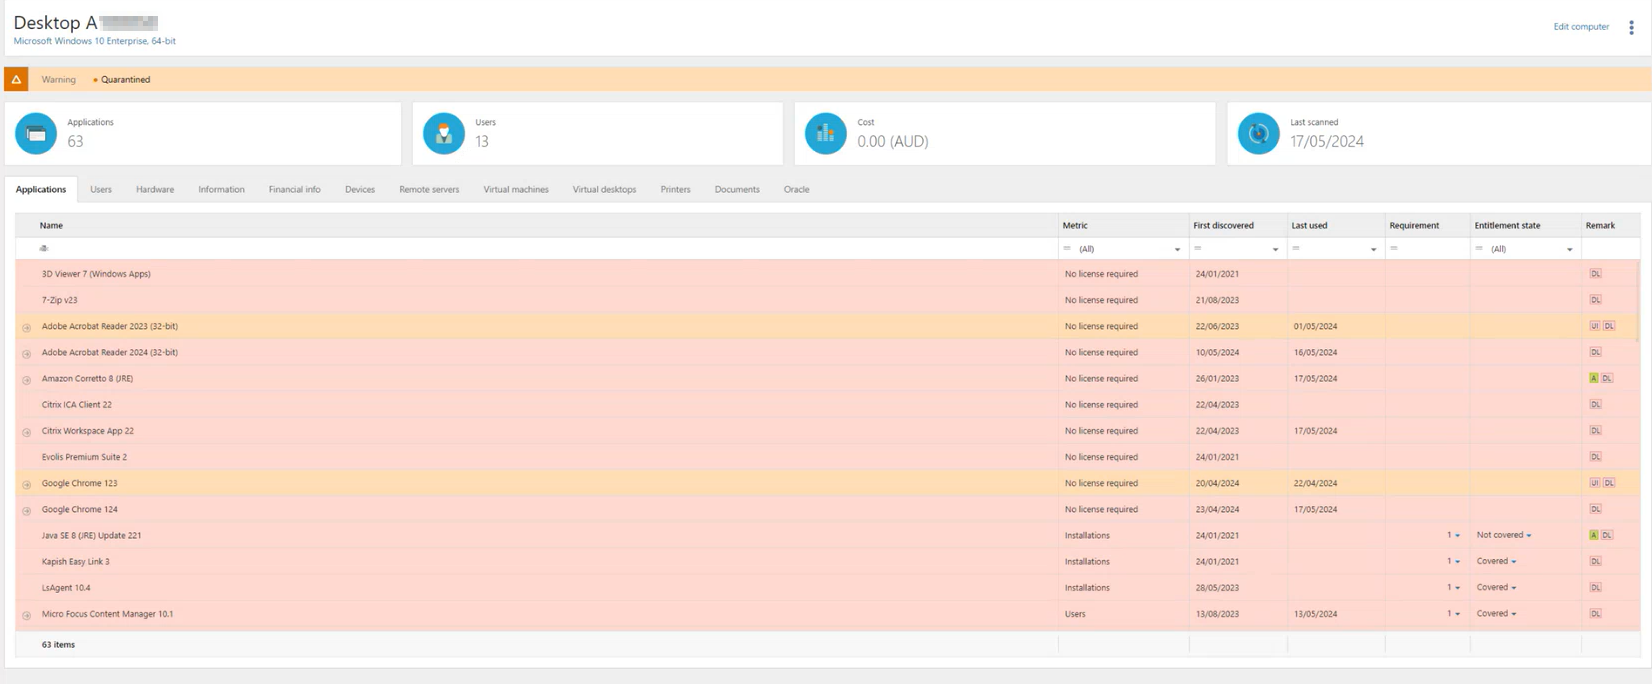Click the DL remark badge for Micro Focus Content Manager
This screenshot has height=684, width=1652.
point(1595,613)
